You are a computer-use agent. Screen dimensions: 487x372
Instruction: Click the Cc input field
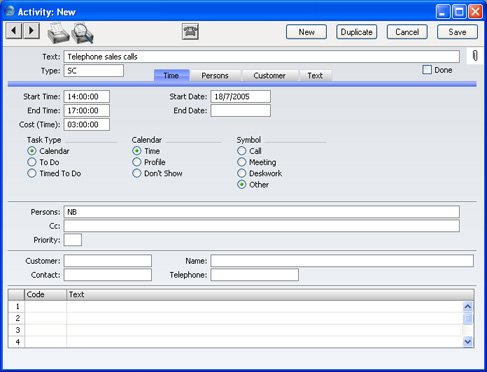coord(262,226)
